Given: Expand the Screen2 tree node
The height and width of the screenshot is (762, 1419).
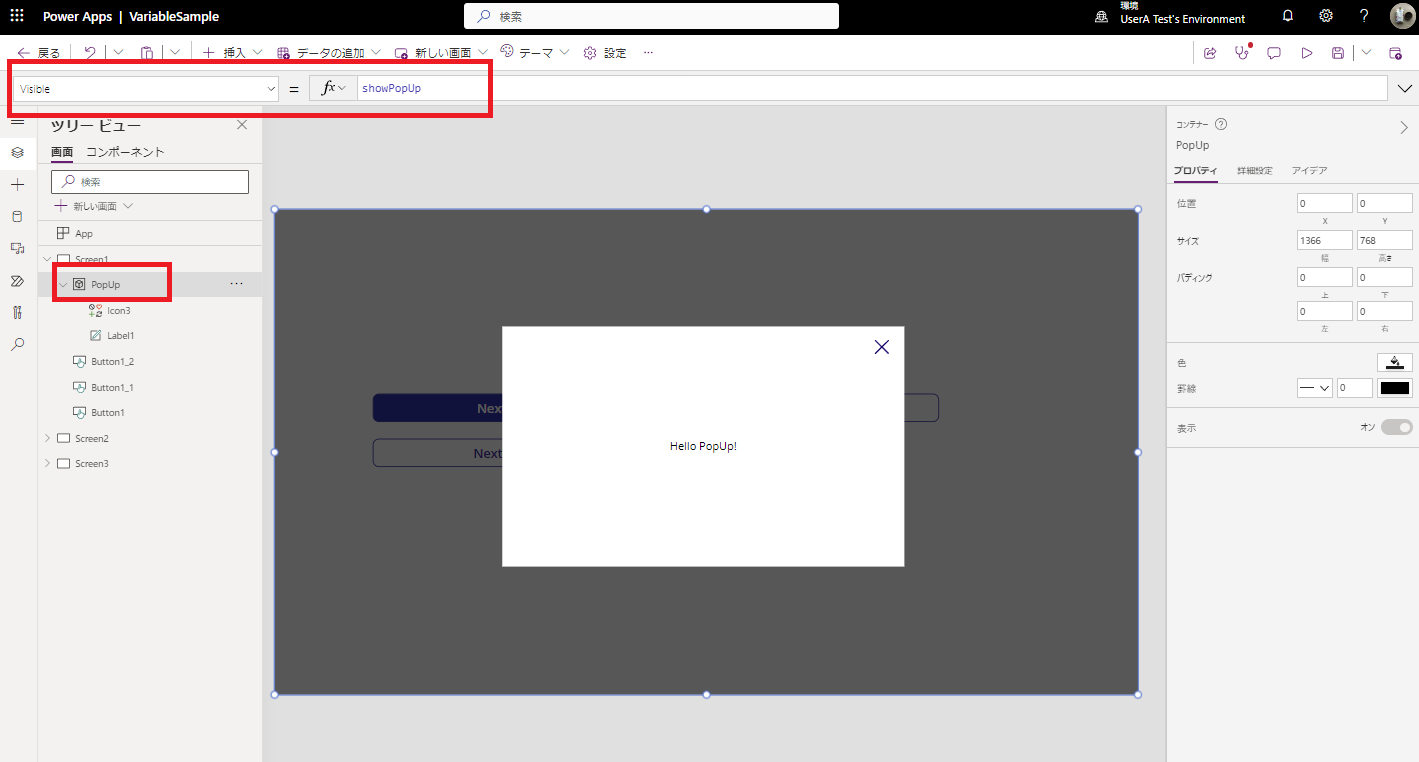Looking at the screenshot, I should click(47, 438).
